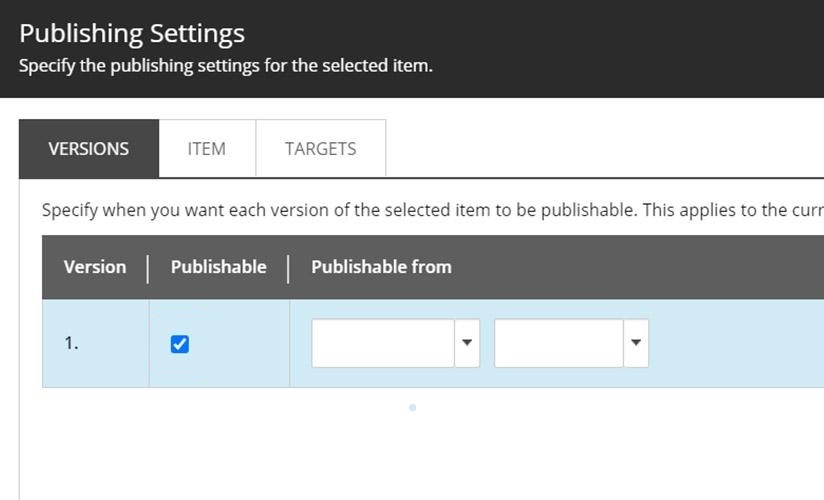Switch to the VERSIONS tab
This screenshot has width=824, height=500.
[89, 149]
